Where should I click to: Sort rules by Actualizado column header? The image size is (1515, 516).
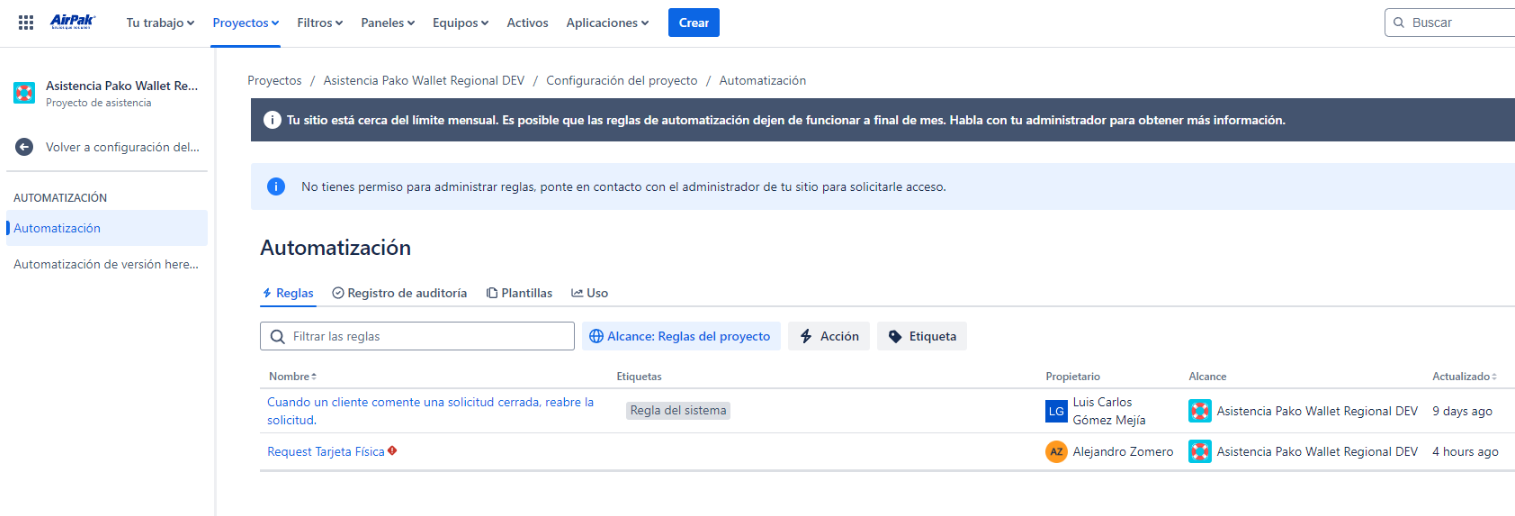(x=1464, y=376)
